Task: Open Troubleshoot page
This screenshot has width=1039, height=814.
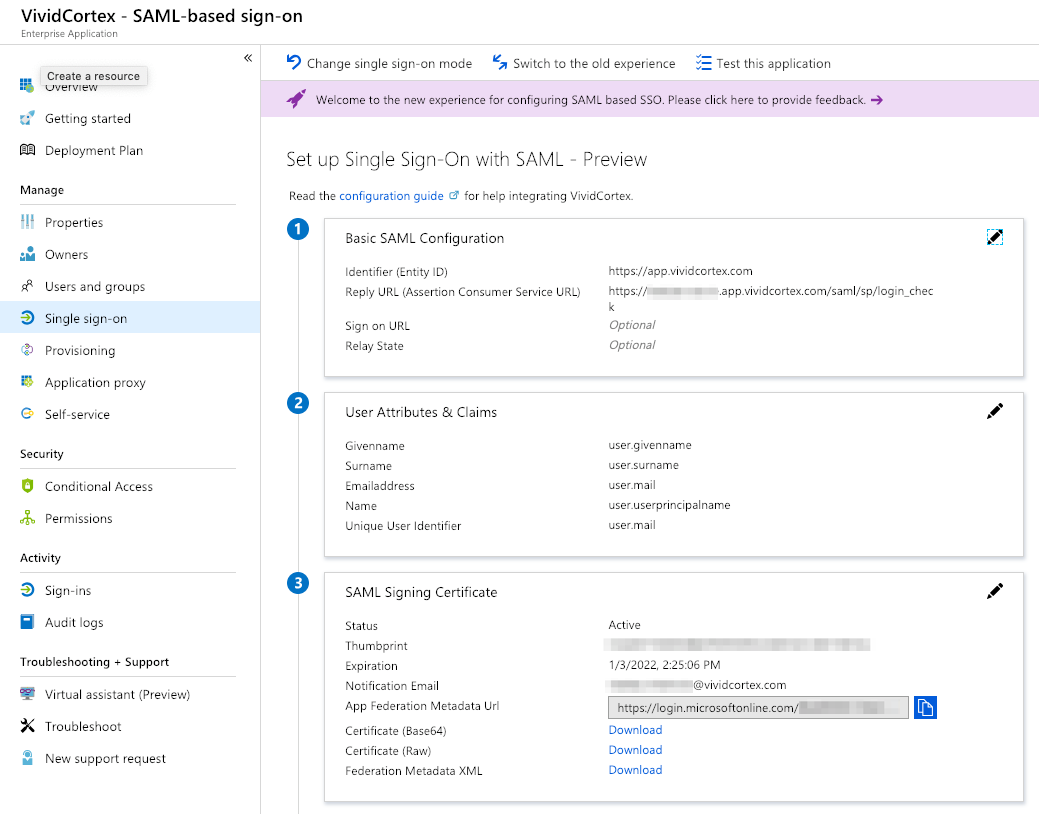Action: (x=83, y=727)
